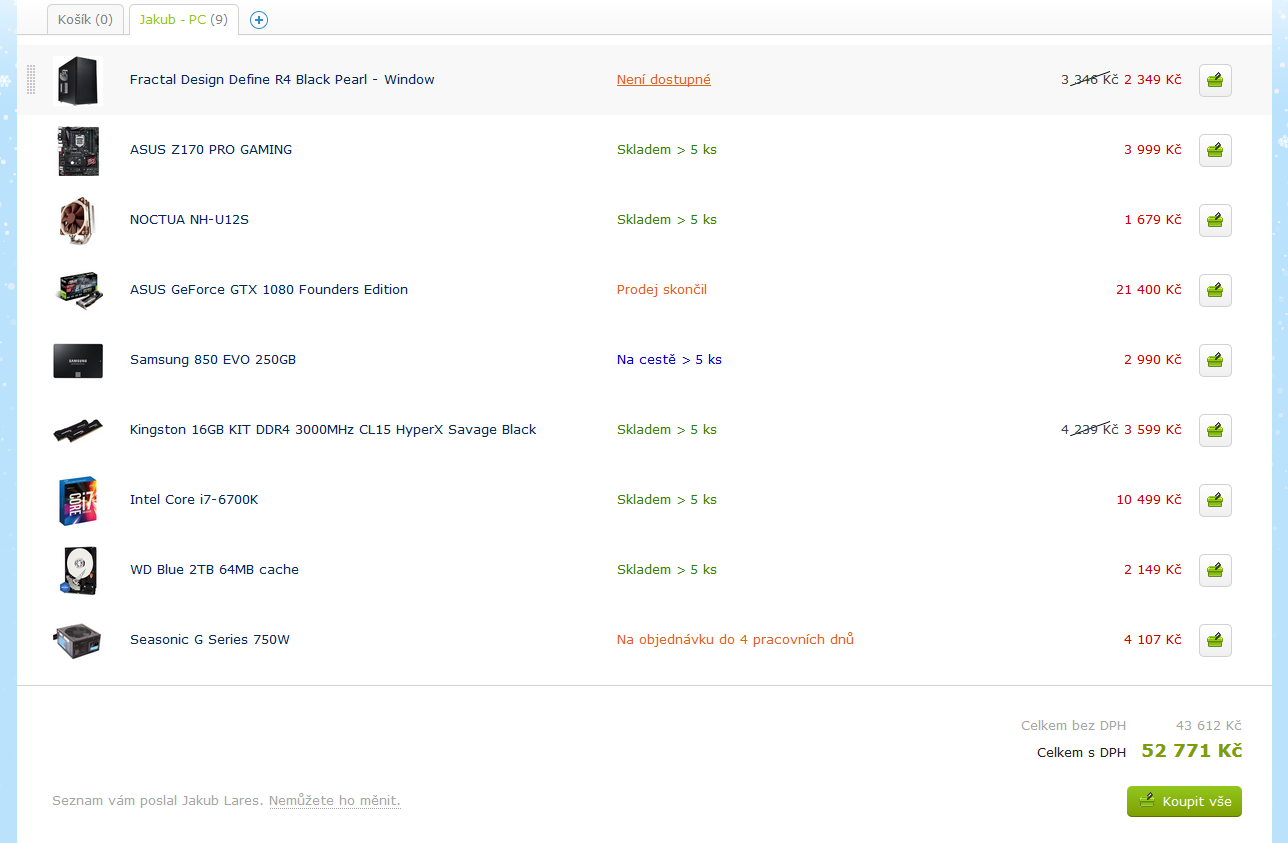Add ASUS Z170 PRO GAMING to cart
This screenshot has height=843, width=1288.
pyautogui.click(x=1215, y=150)
